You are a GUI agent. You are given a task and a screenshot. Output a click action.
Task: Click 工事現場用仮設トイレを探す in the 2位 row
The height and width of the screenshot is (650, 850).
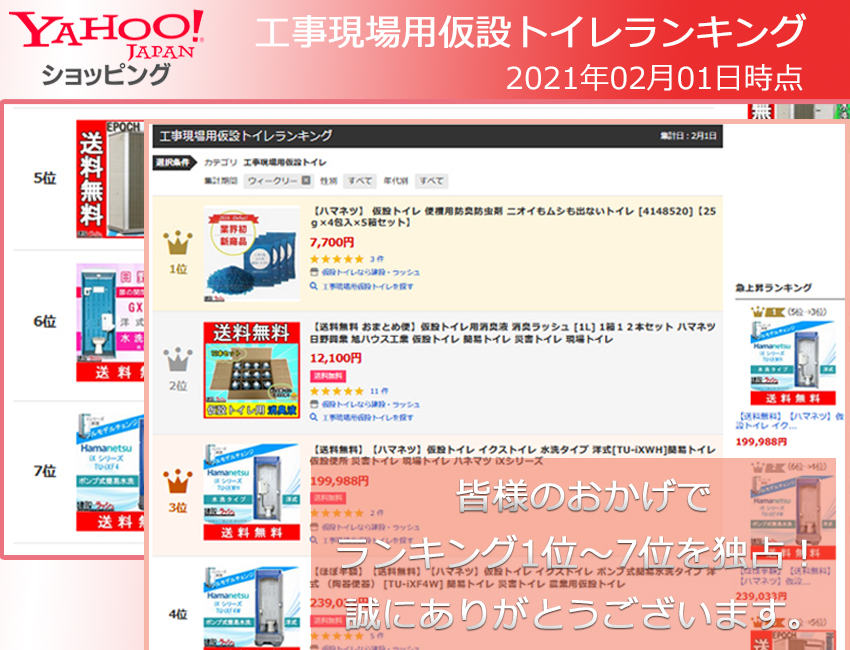368,418
